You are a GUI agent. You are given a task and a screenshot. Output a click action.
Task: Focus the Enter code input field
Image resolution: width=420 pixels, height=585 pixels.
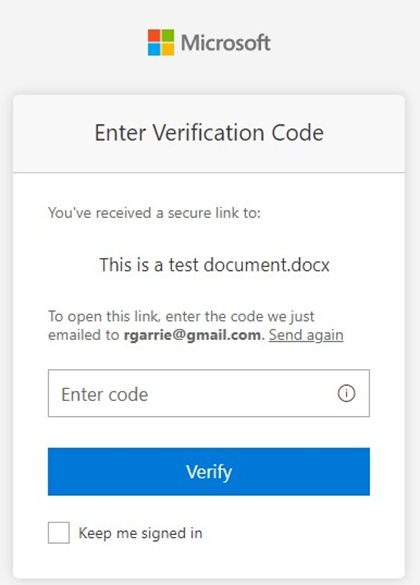(x=209, y=393)
